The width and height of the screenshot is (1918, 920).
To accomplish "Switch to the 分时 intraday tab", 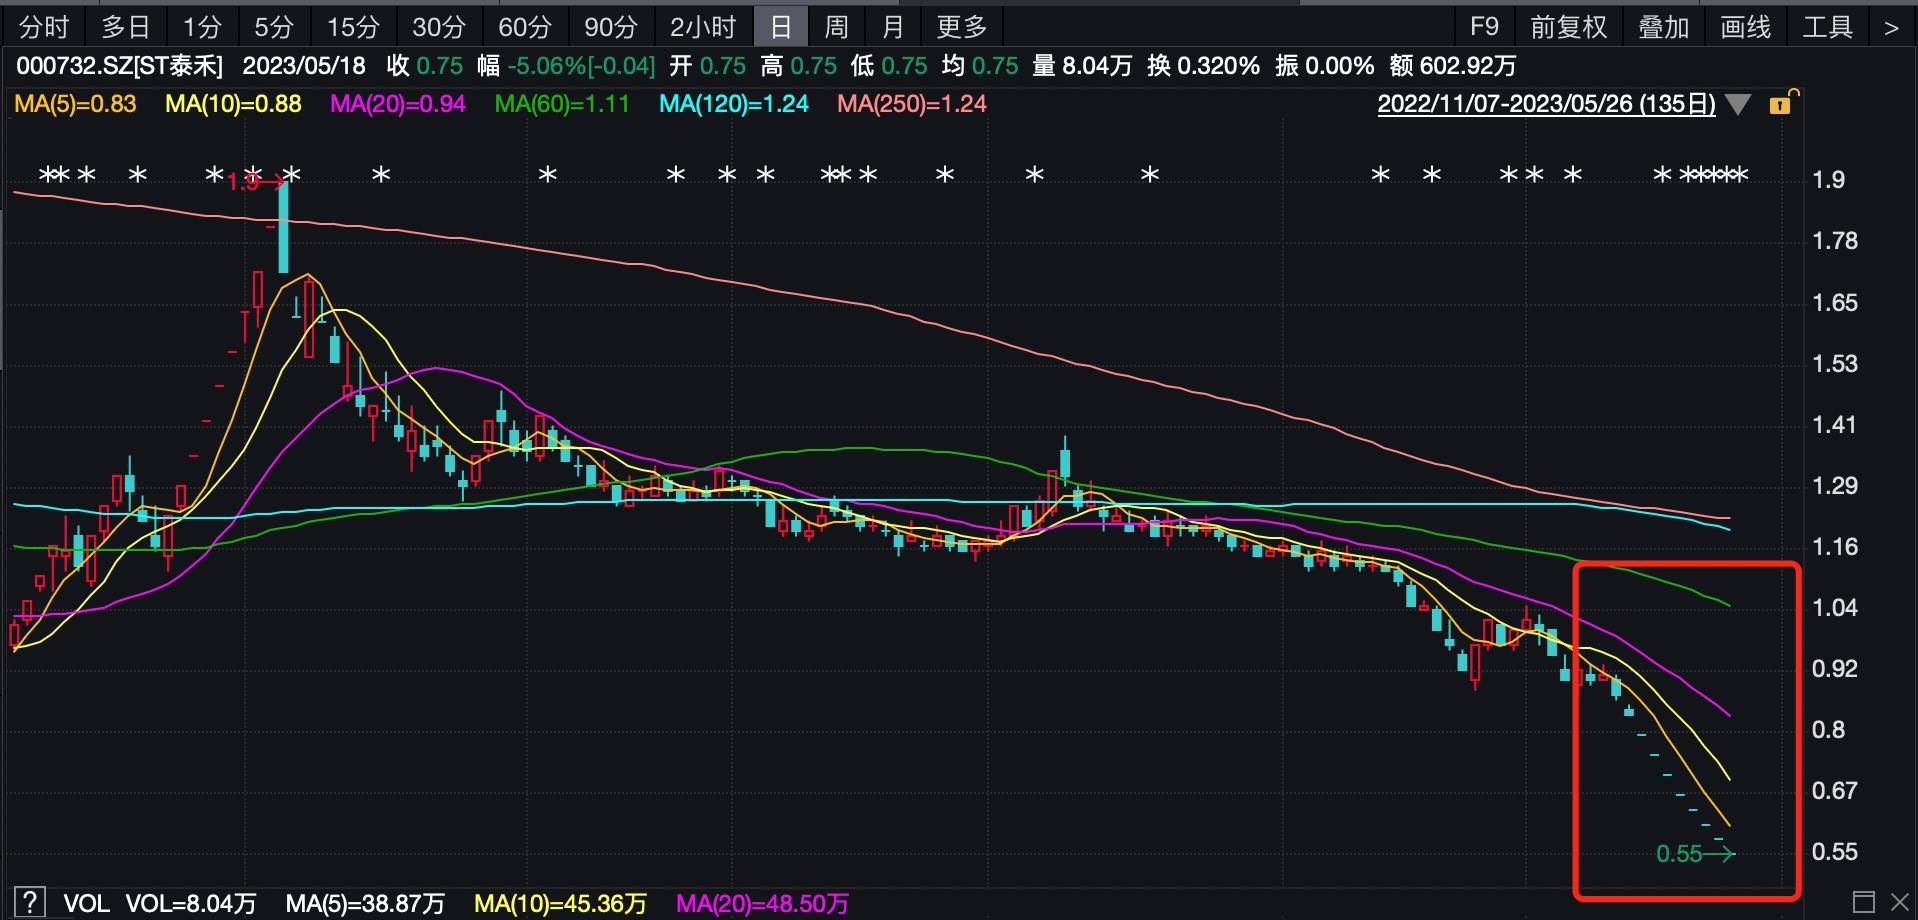I will 44,27.
